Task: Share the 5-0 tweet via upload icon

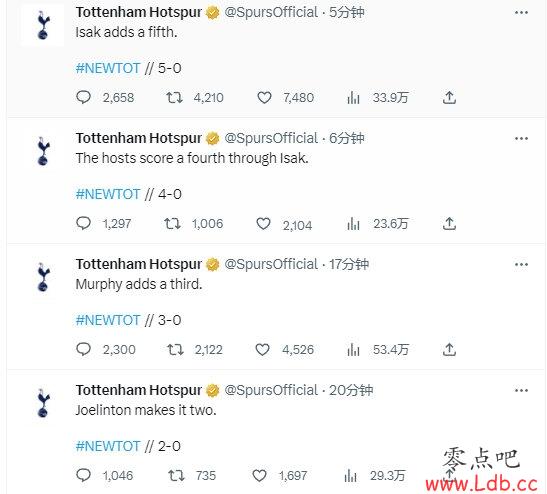Action: (449, 97)
